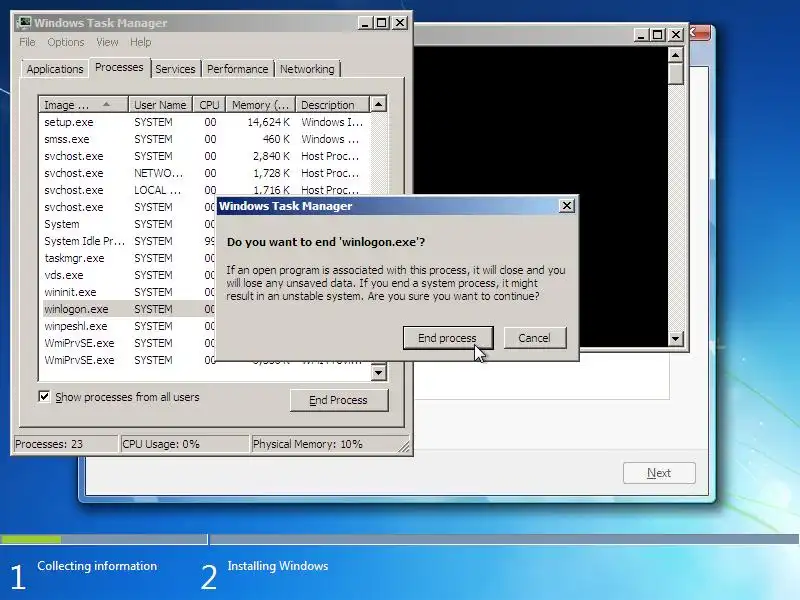Open the Help menu
The image size is (800, 600).
140,42
